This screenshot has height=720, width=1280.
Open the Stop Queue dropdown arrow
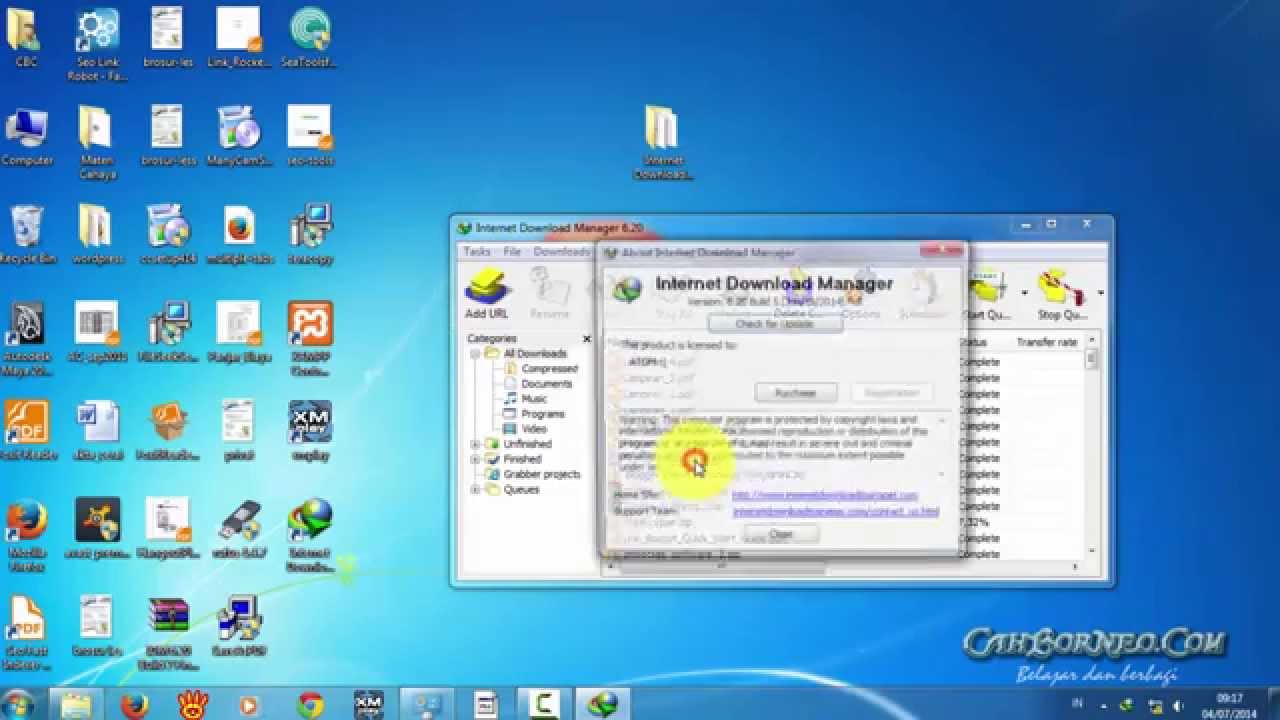(1100, 294)
